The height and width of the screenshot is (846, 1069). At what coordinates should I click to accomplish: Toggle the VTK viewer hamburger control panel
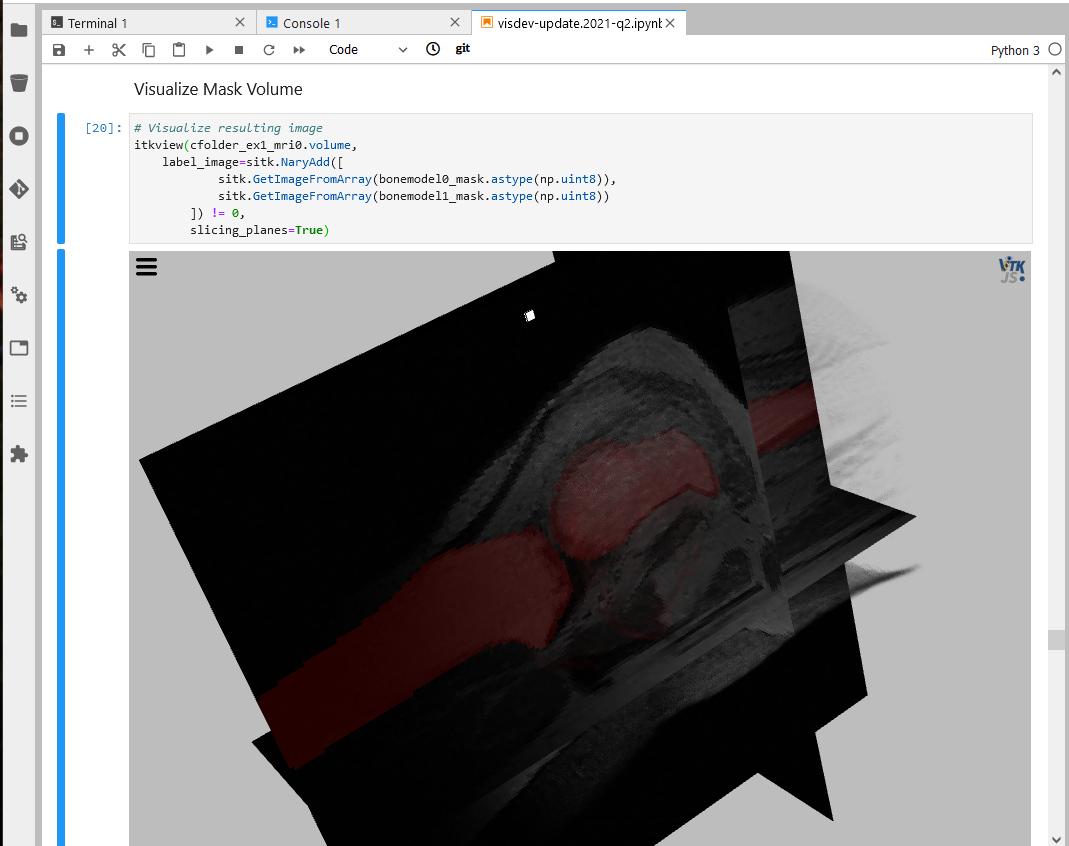click(x=146, y=266)
